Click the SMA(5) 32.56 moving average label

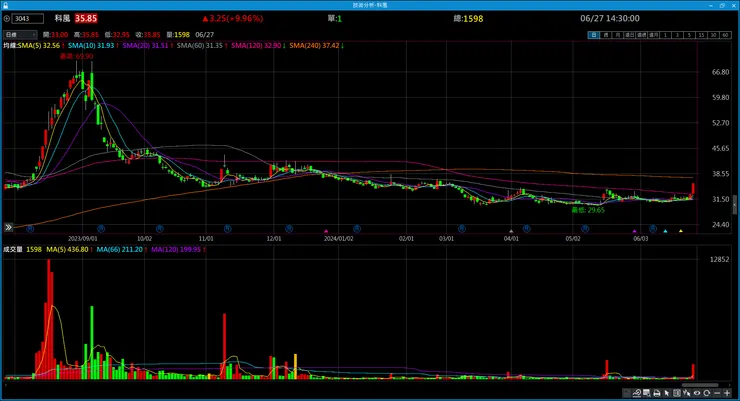point(40,46)
